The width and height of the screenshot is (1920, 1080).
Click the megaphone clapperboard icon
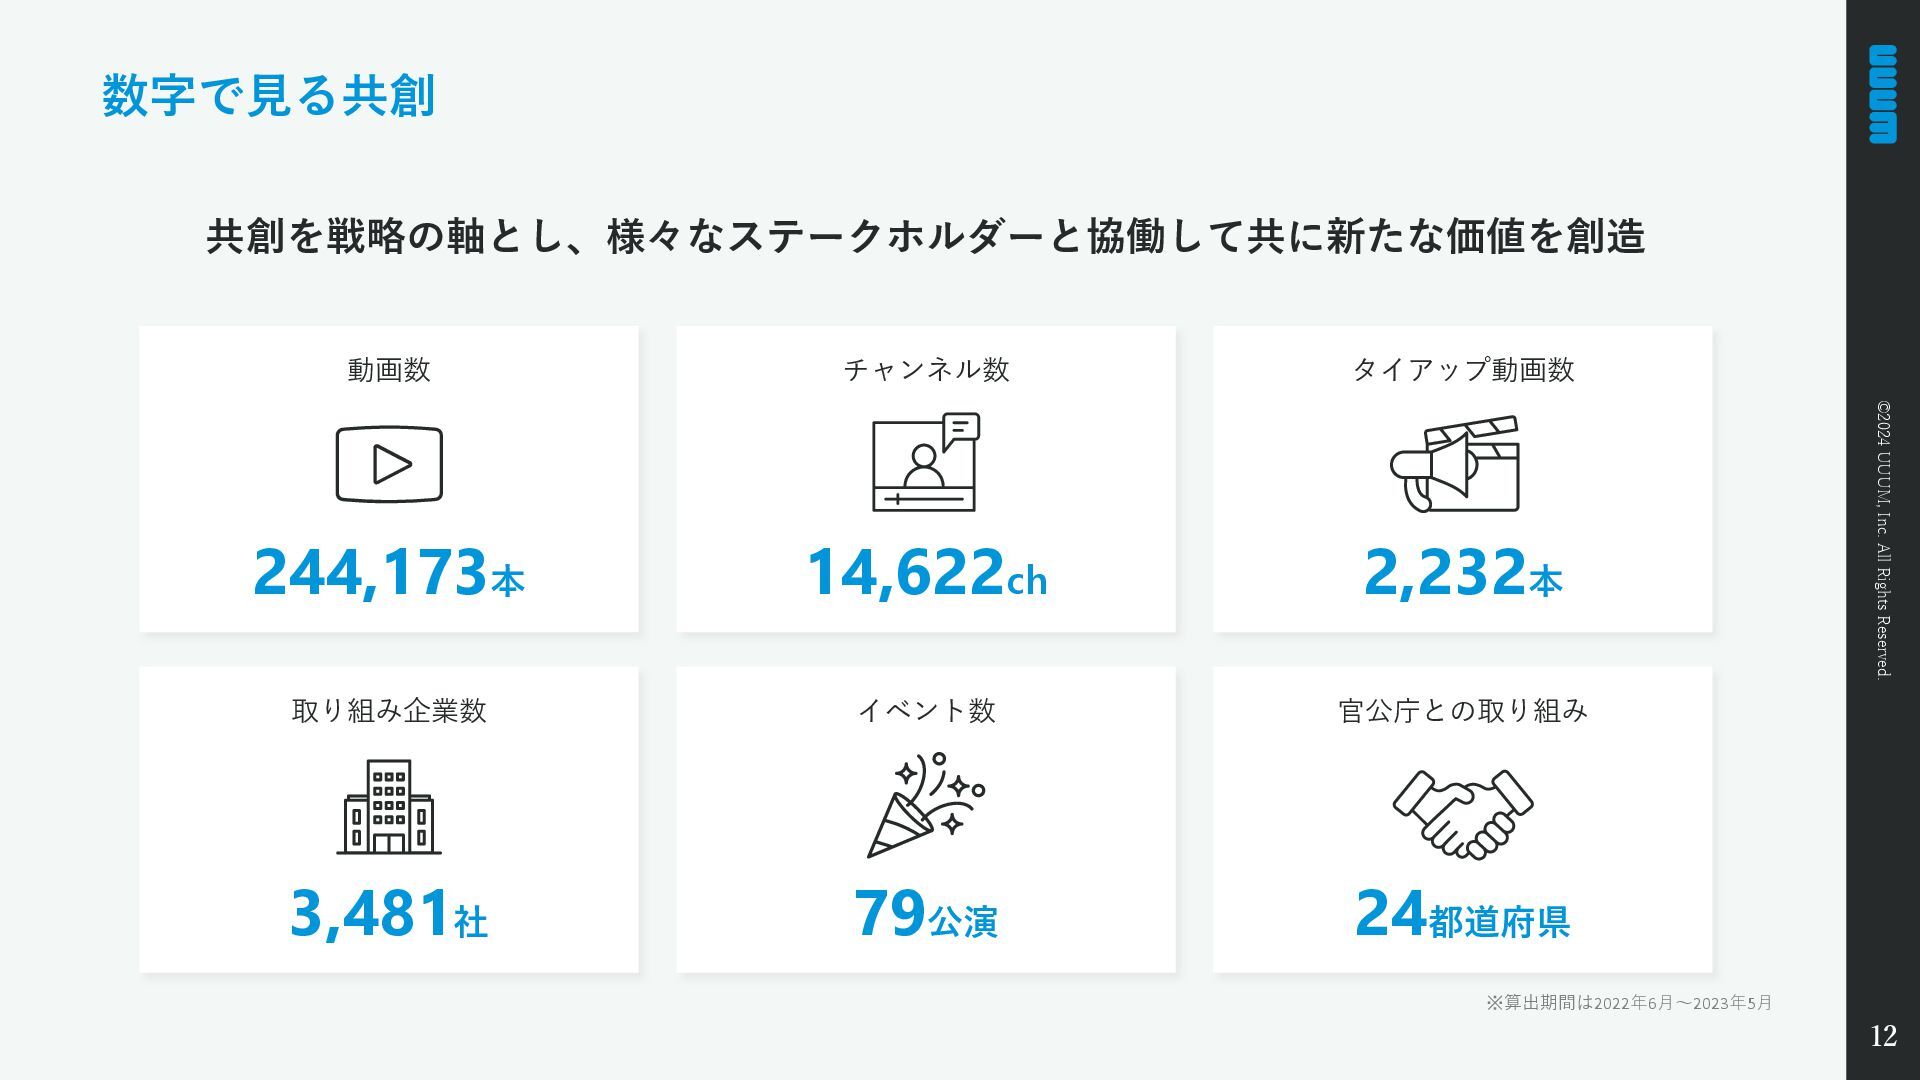tap(1455, 464)
